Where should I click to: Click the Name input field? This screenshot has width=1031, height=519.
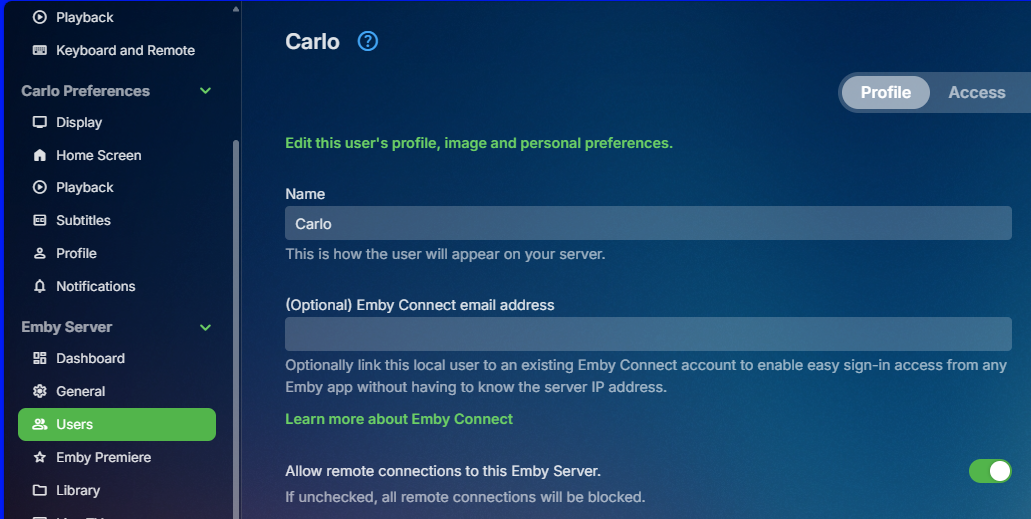click(648, 223)
